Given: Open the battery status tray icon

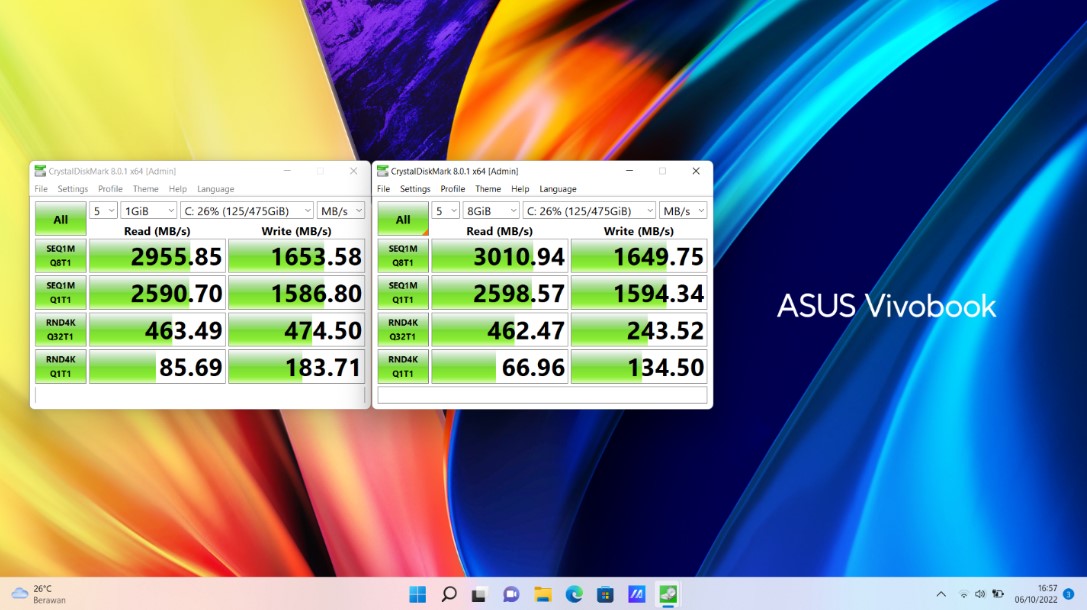Looking at the screenshot, I should (998, 594).
